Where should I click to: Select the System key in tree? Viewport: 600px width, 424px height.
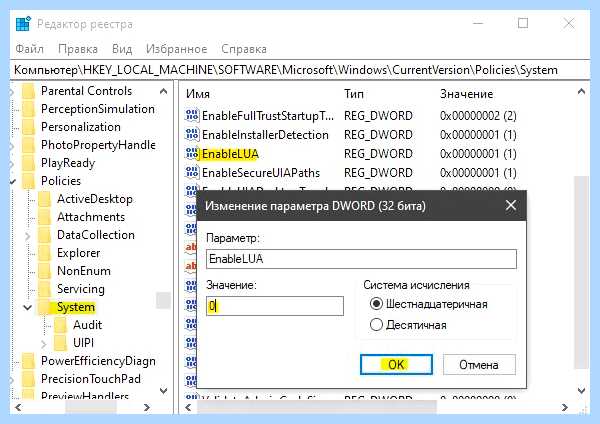tap(76, 307)
